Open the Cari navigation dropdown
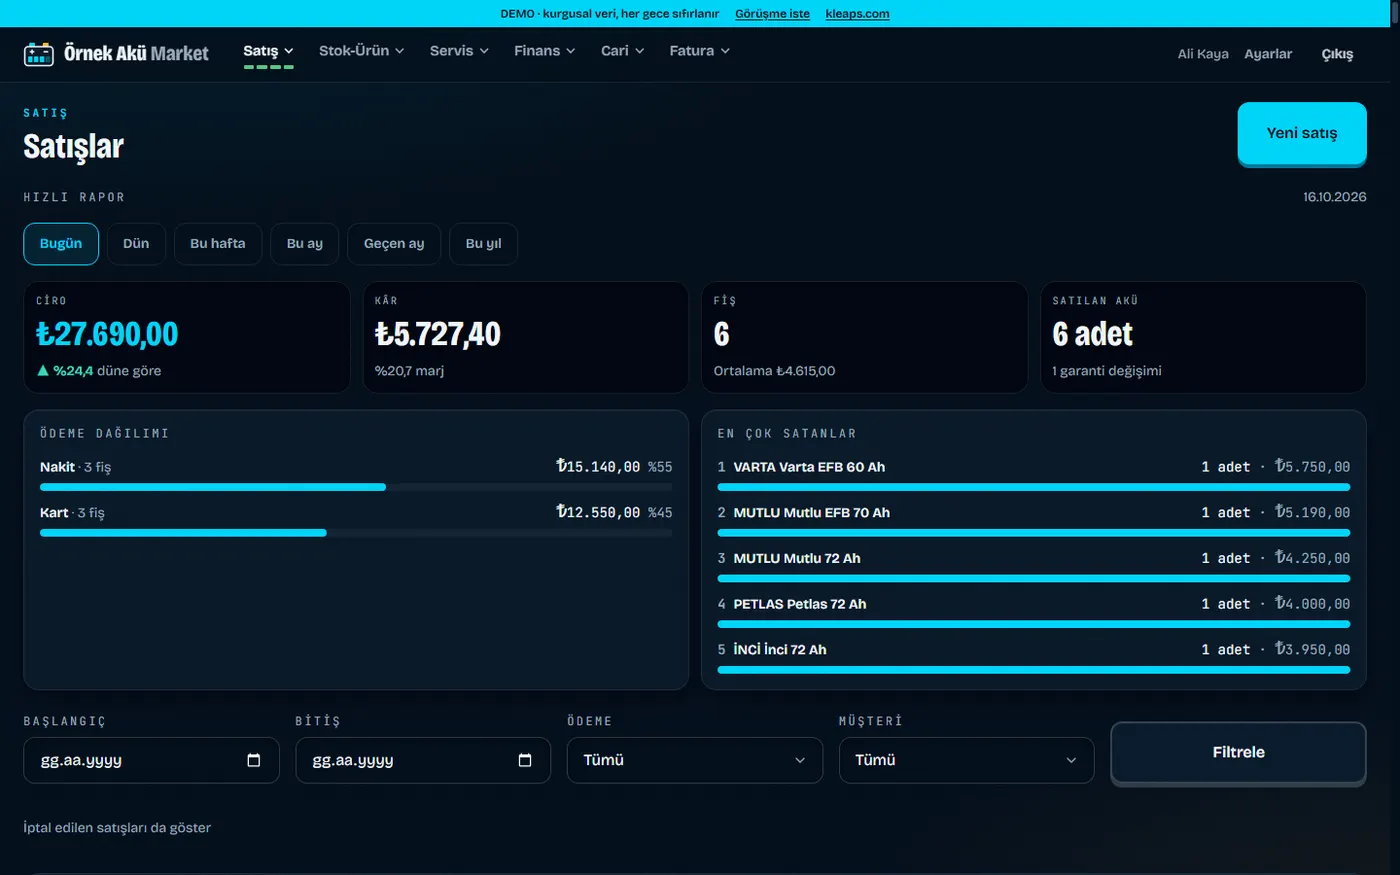Image resolution: width=1400 pixels, height=875 pixels. pyautogui.click(x=622, y=51)
